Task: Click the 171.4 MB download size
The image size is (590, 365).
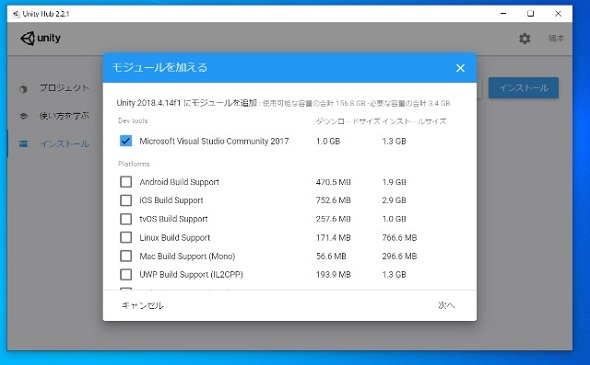Action: click(x=333, y=238)
